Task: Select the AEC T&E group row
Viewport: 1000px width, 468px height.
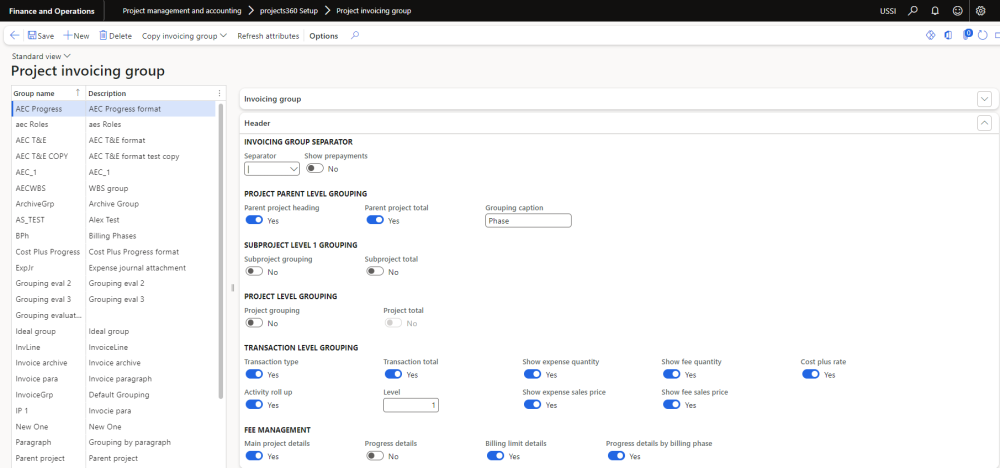Action: pos(114,140)
